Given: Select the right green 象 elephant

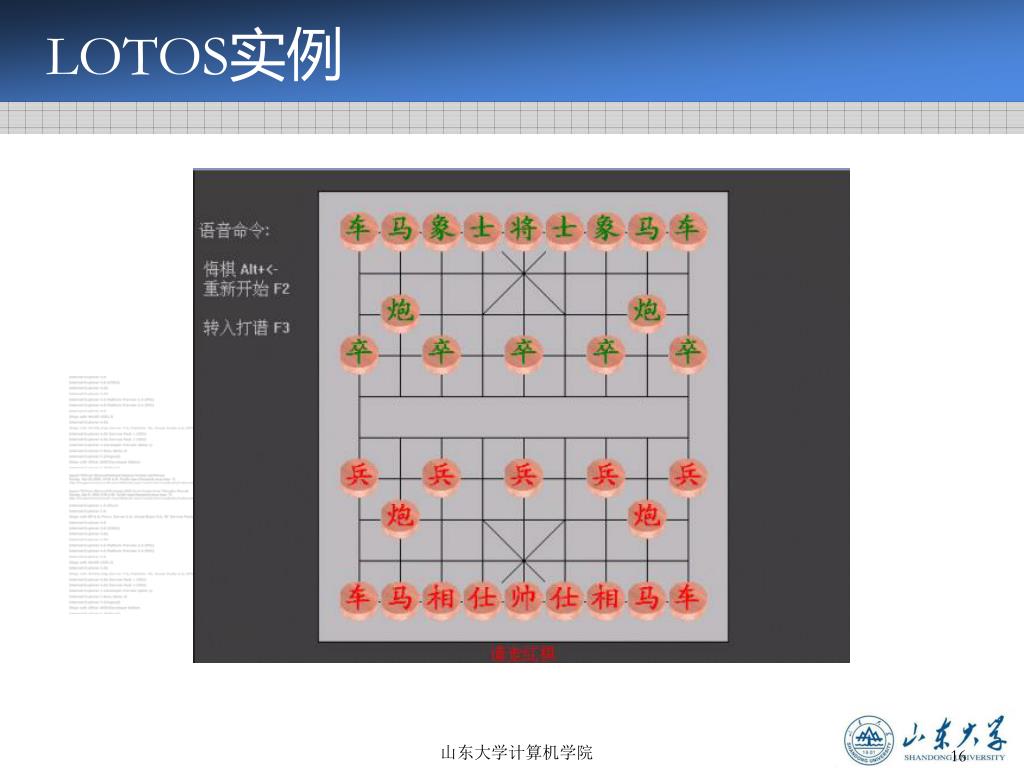Looking at the screenshot, I should (x=605, y=231).
